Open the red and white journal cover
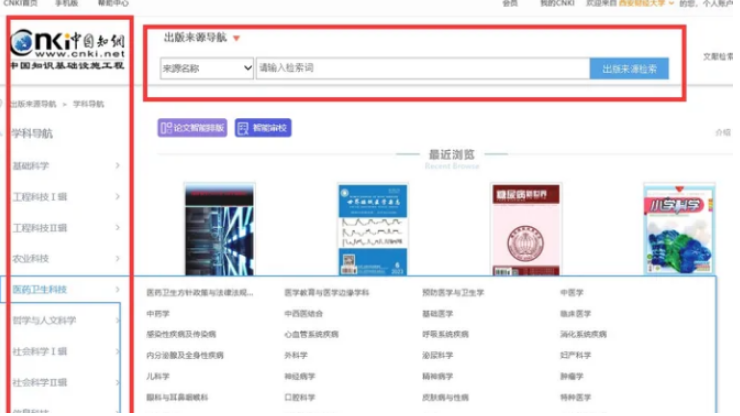The height and width of the screenshot is (416, 740). 526,228
